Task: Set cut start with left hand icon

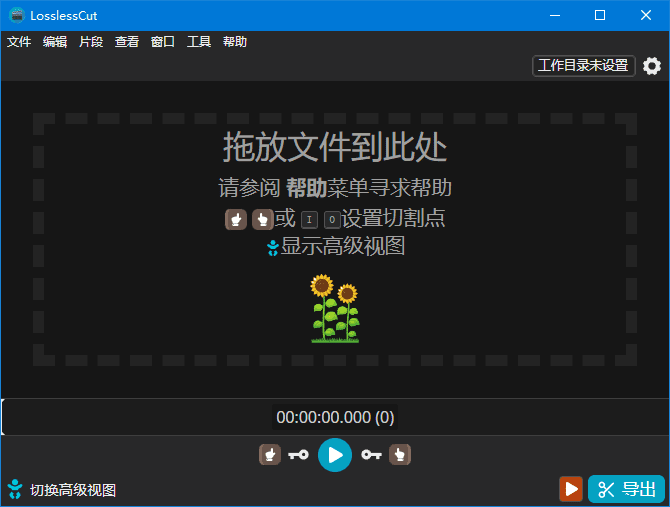Action: coord(270,455)
